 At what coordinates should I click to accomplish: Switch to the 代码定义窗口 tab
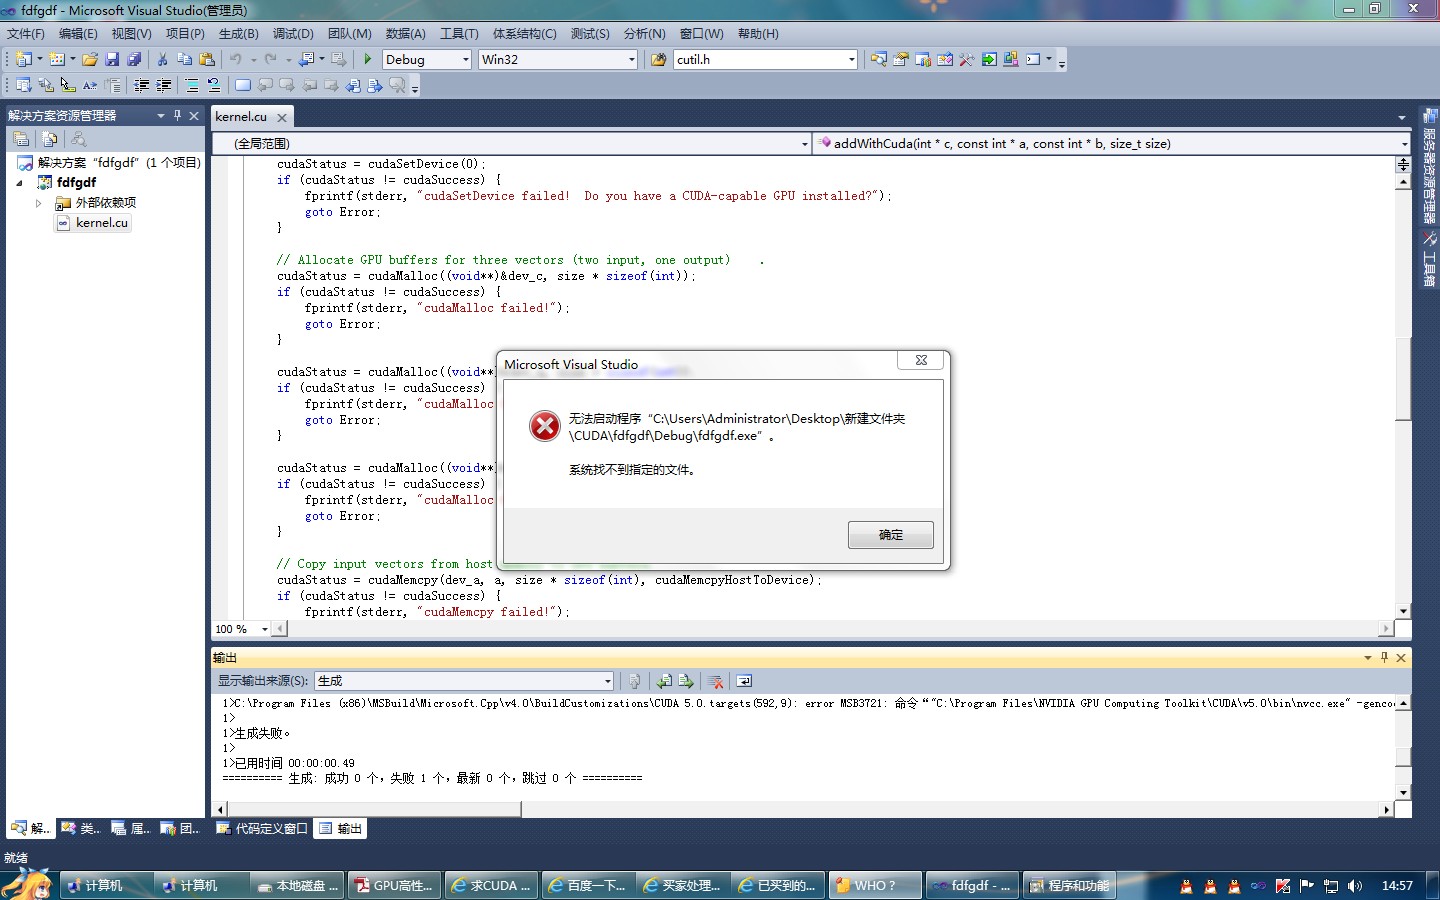pos(262,829)
